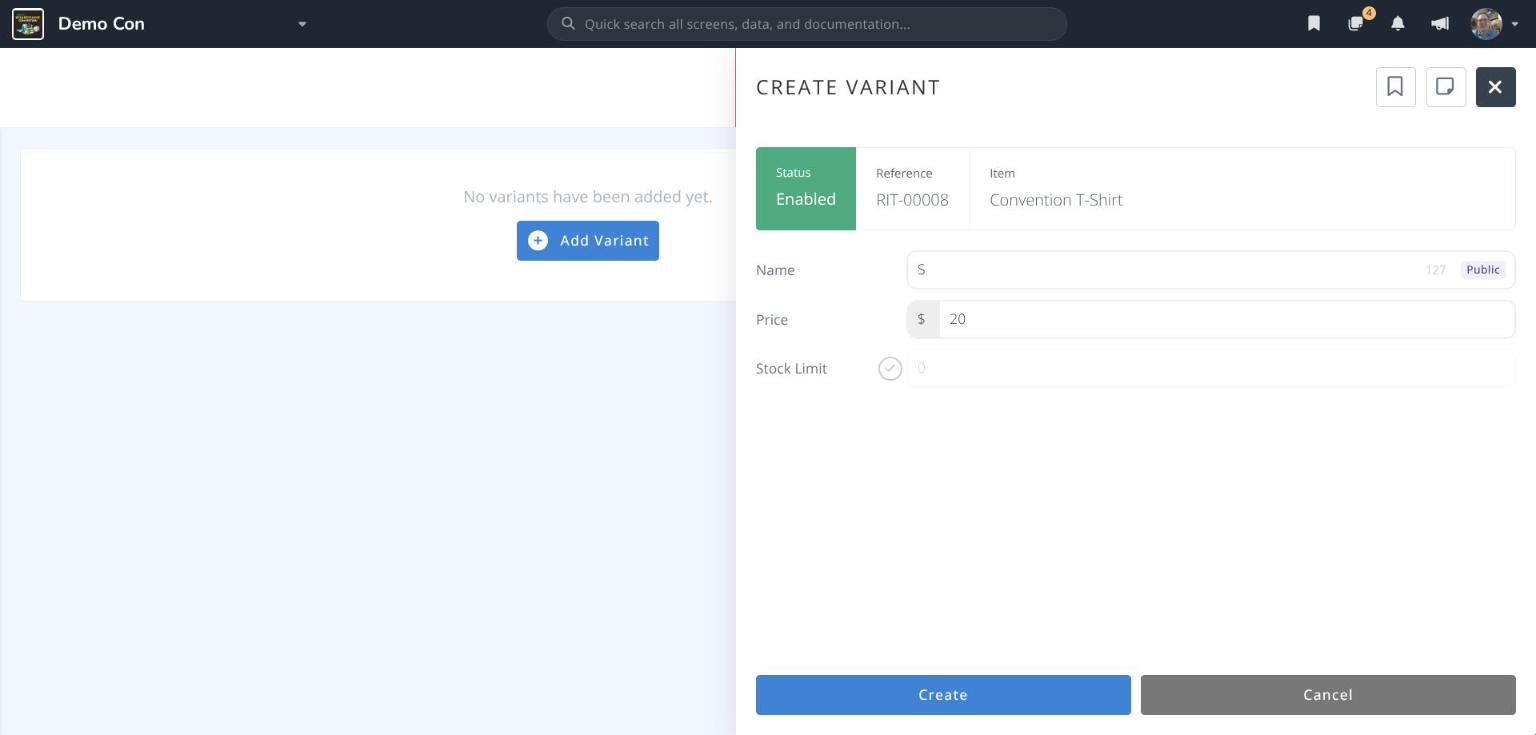This screenshot has width=1536, height=735.
Task: Click the Name input field
Action: pos(1210,270)
